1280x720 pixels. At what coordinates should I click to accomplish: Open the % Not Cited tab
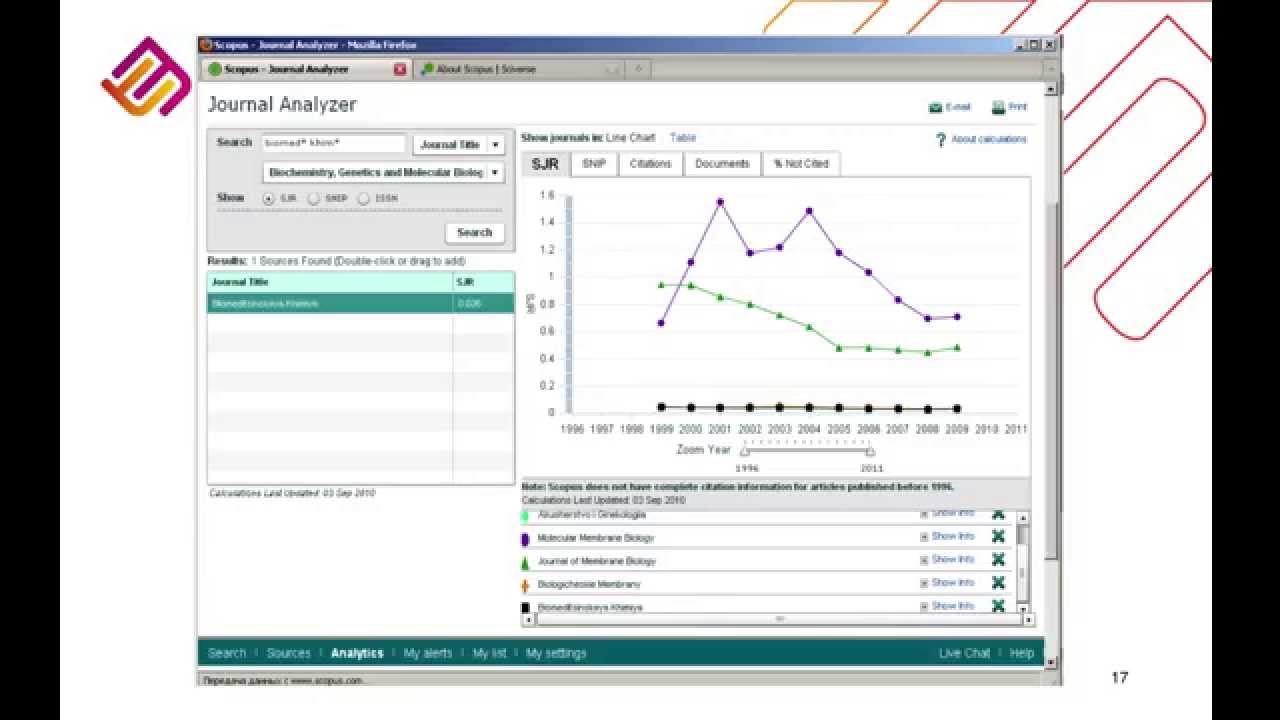coord(801,164)
